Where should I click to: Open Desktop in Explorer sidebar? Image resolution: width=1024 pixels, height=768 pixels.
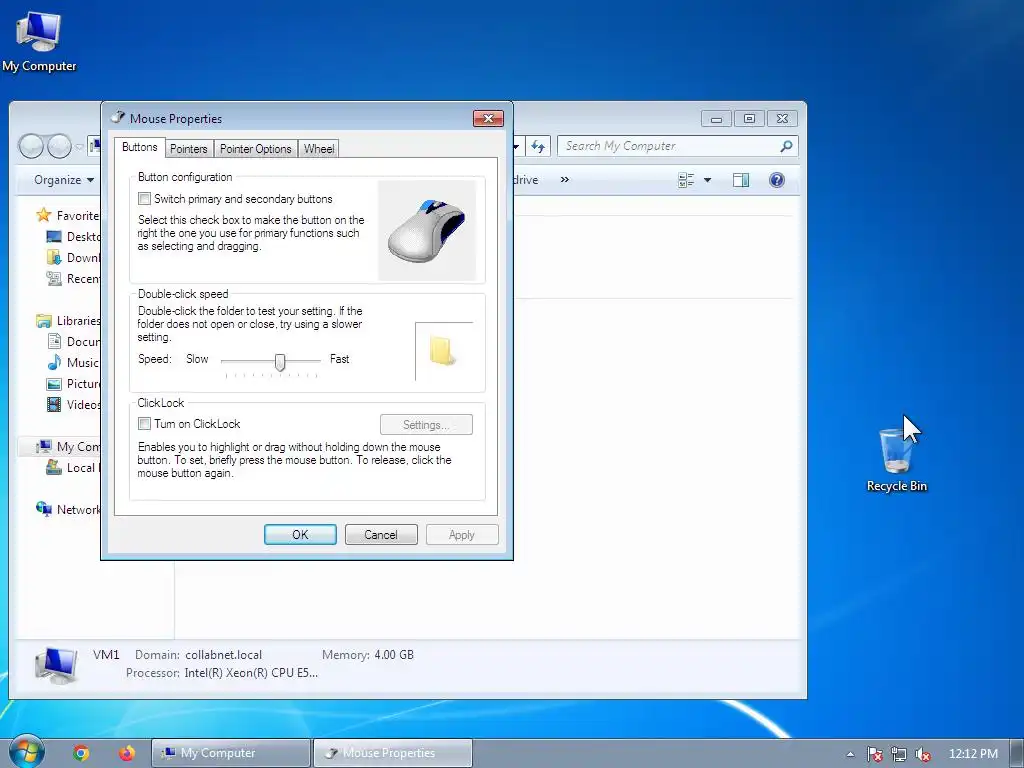coord(73,236)
